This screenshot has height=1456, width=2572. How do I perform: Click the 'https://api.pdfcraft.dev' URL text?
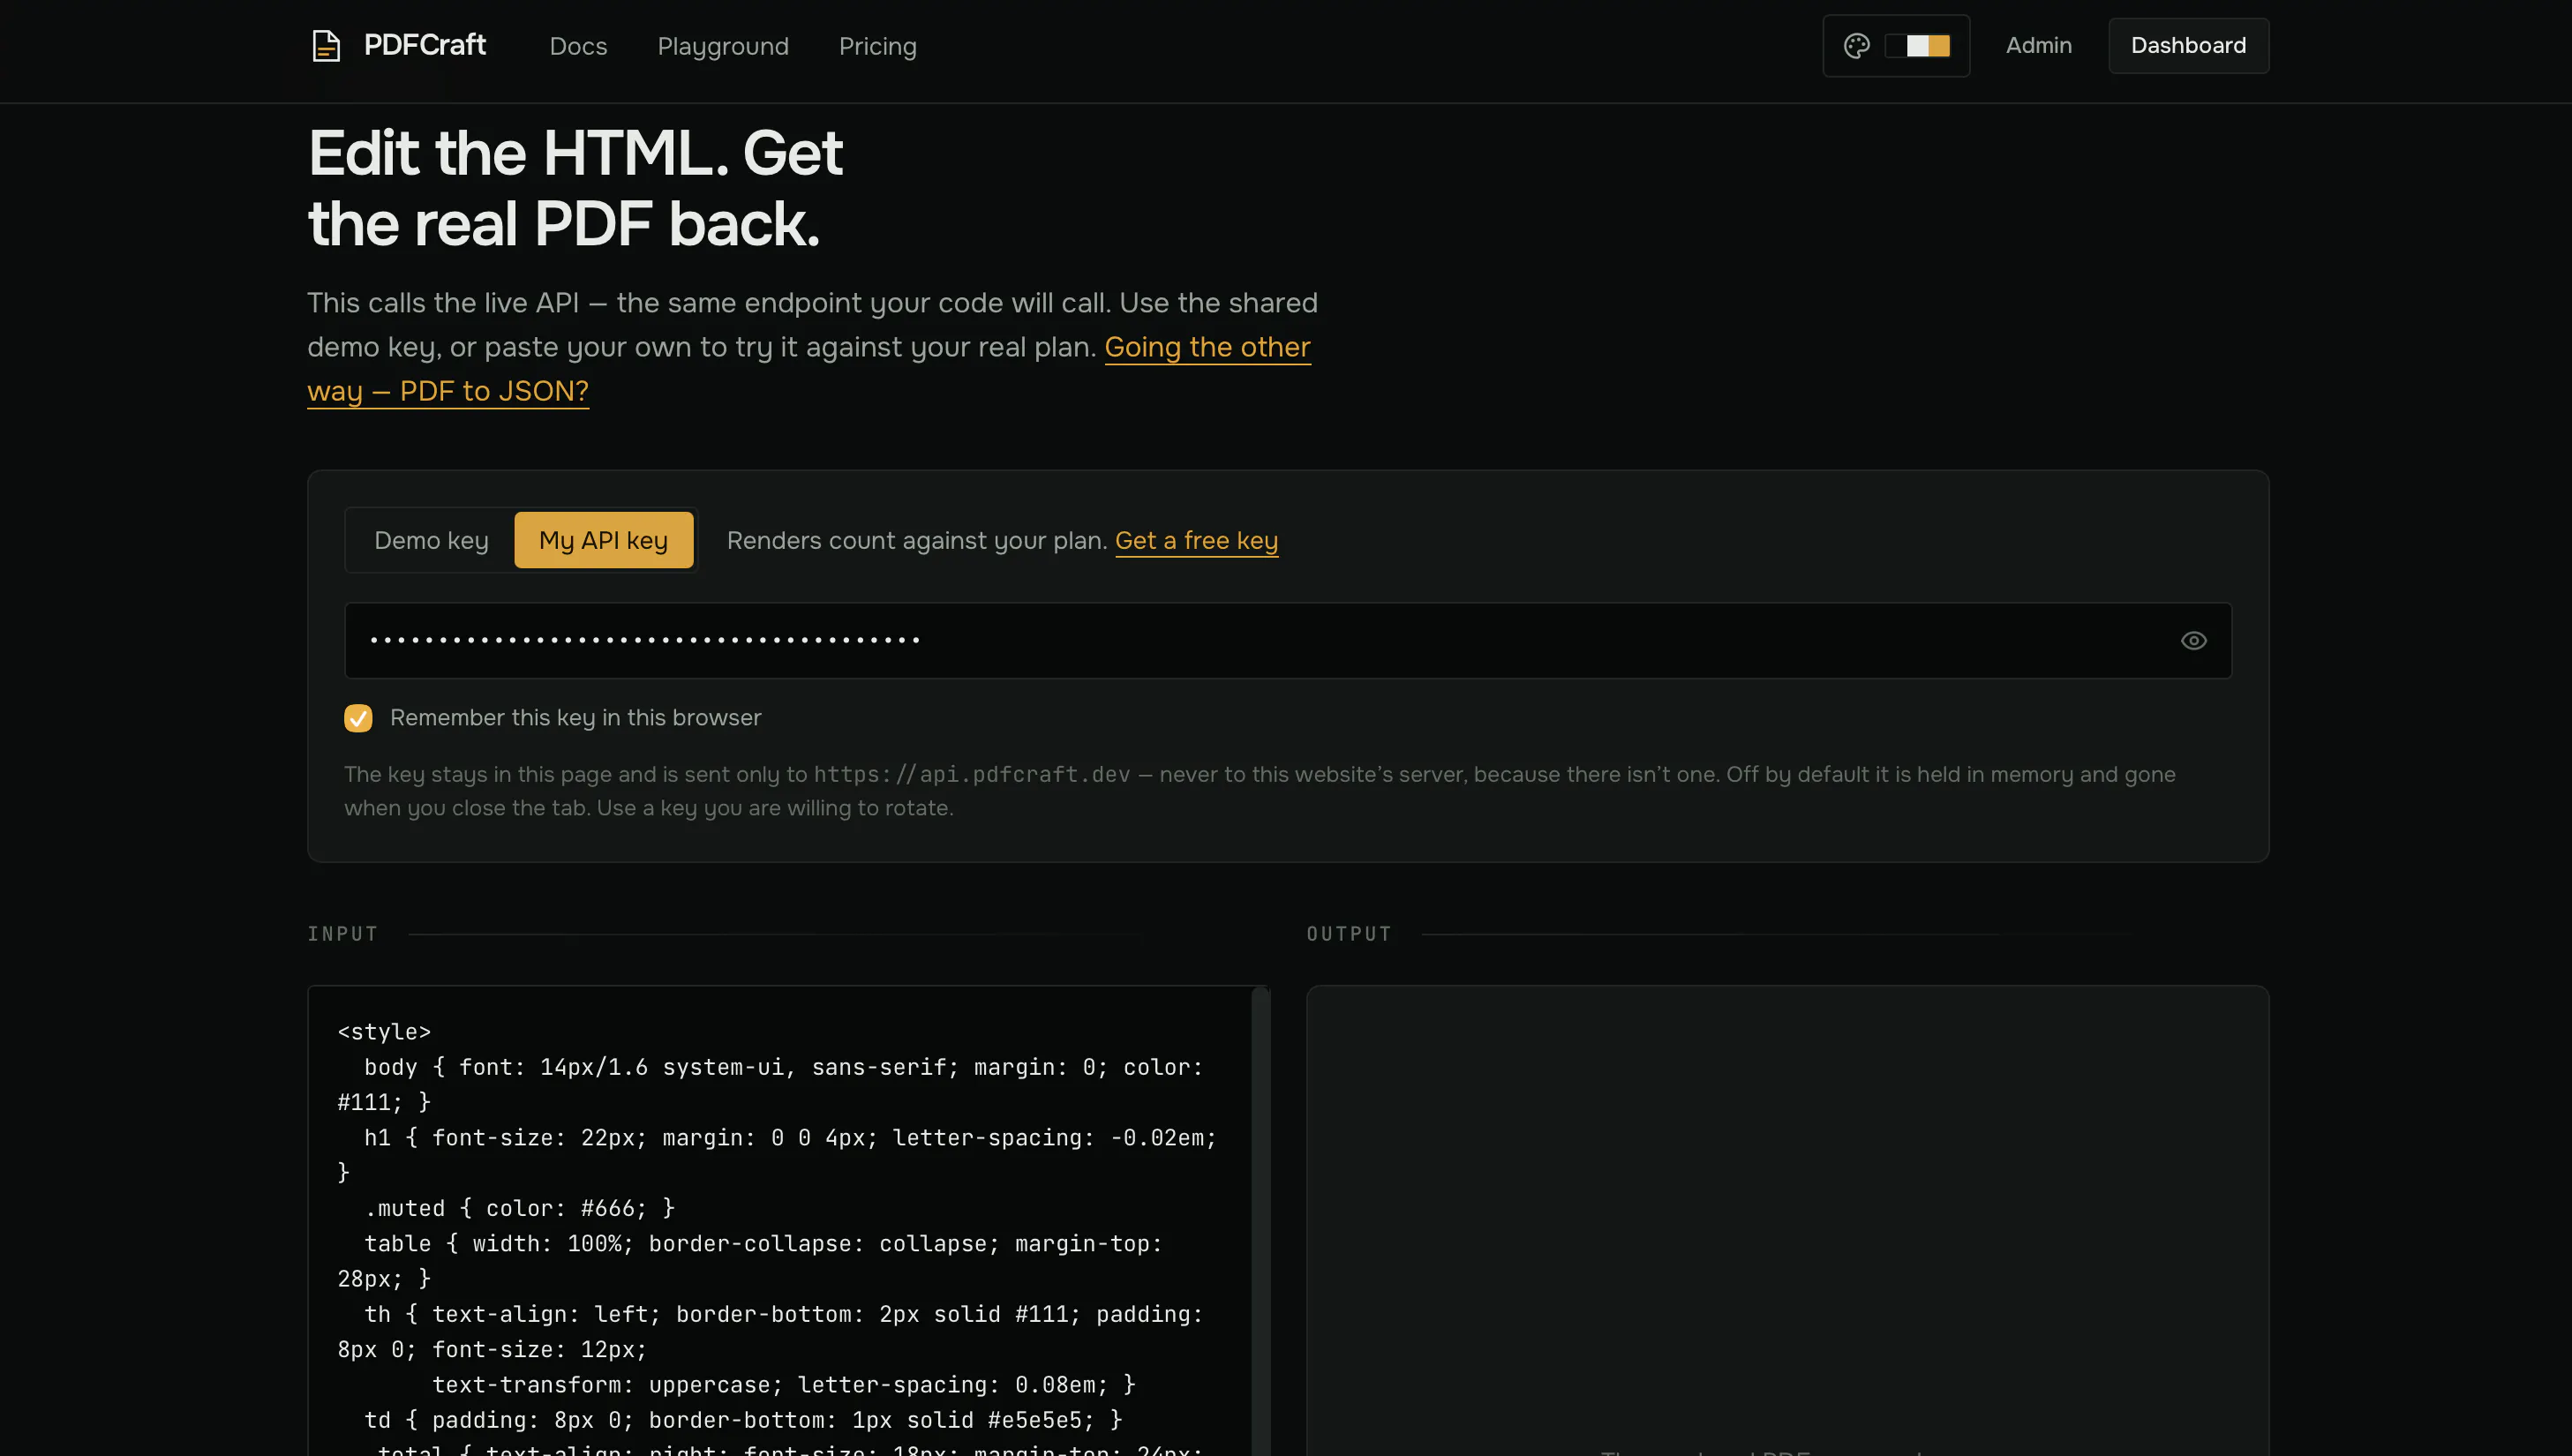[x=972, y=774]
